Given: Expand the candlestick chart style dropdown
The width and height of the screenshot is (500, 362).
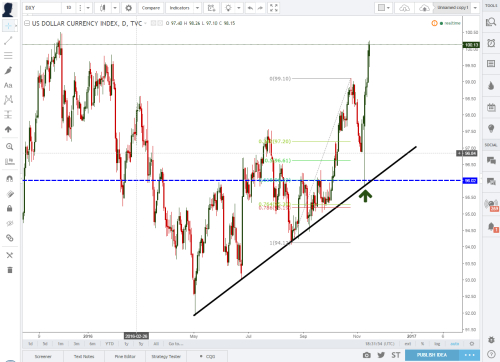Looking at the screenshot, I should tap(115, 8).
